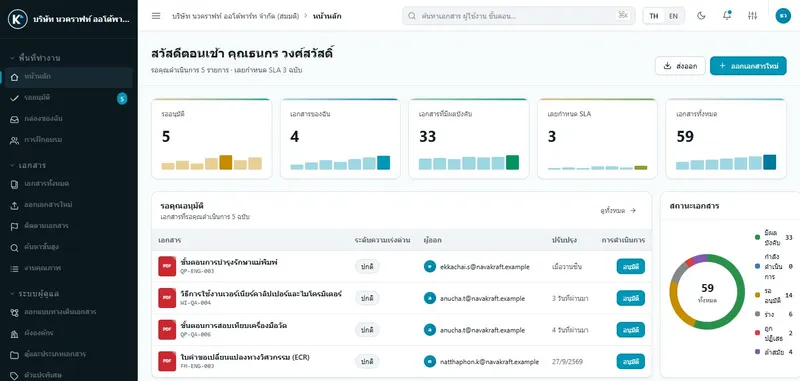Viewport: 800px width, 381px height.
Task: Click the view-all arrow link in approvals panel
Action: 618,210
